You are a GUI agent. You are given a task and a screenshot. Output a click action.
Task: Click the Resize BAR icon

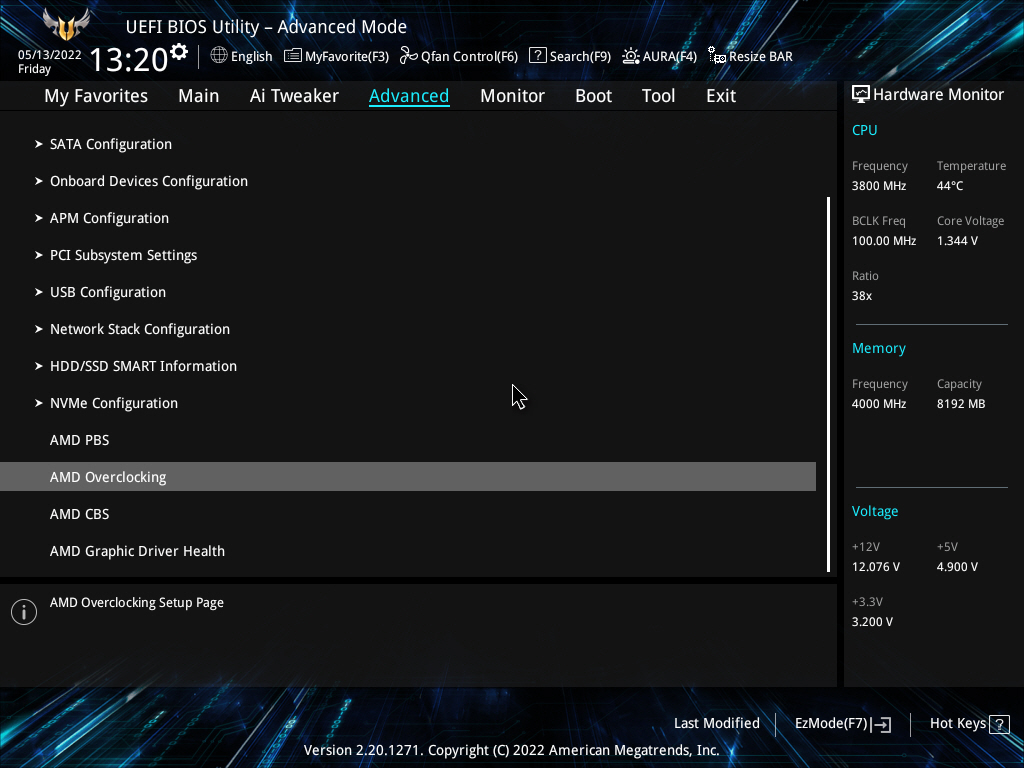717,56
